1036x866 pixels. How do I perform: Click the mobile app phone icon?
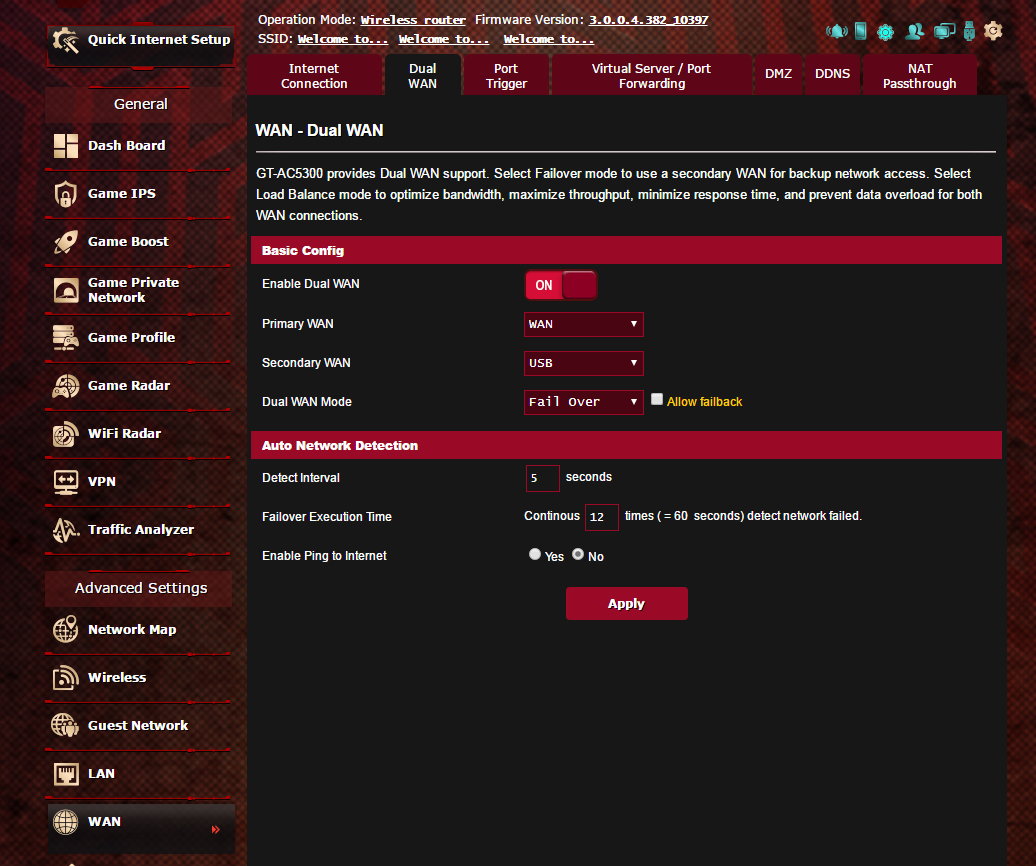(860, 31)
